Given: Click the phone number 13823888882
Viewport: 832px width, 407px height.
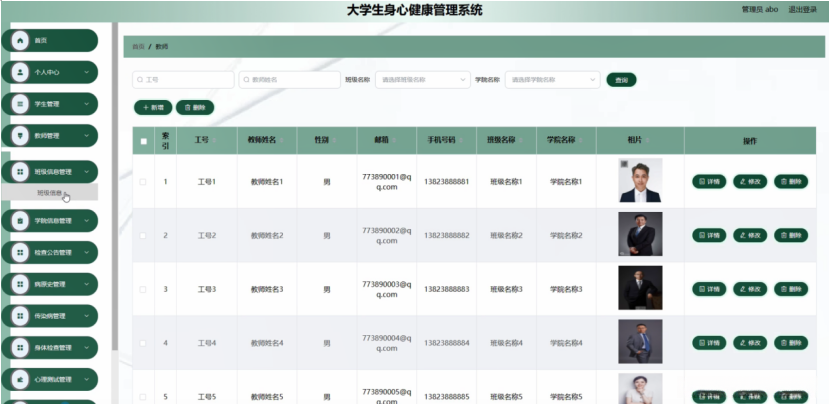Looking at the screenshot, I should pos(446,235).
